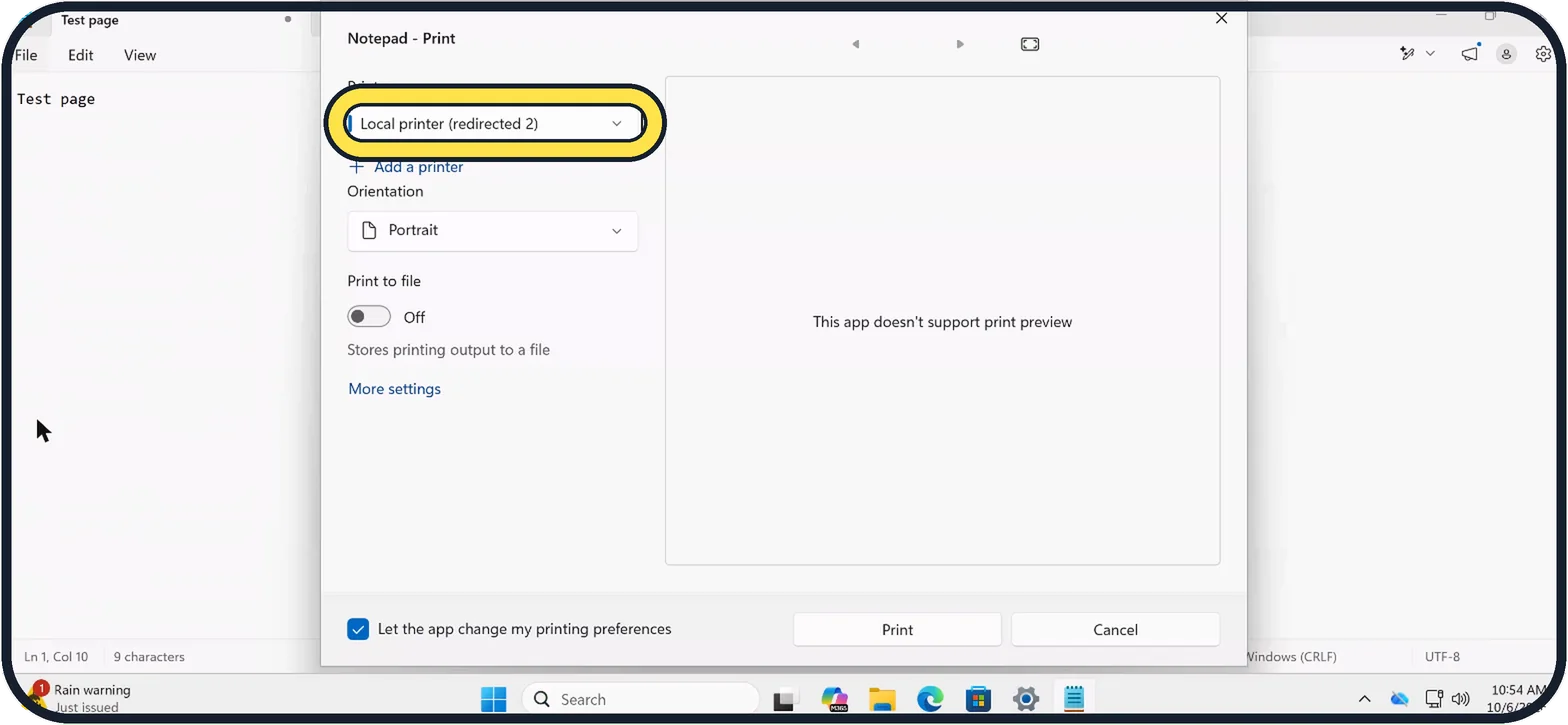Go to the next print preview page

[960, 44]
